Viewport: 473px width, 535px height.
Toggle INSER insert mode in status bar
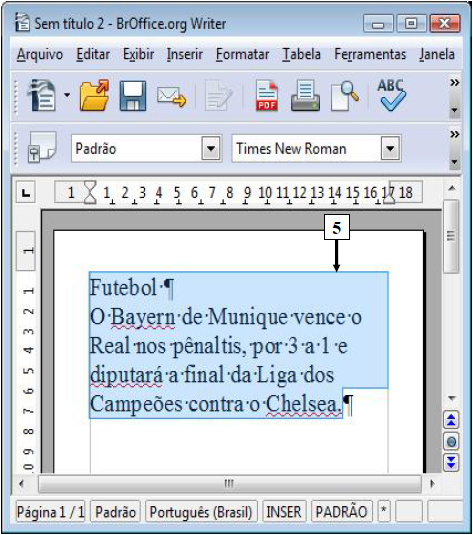(284, 511)
